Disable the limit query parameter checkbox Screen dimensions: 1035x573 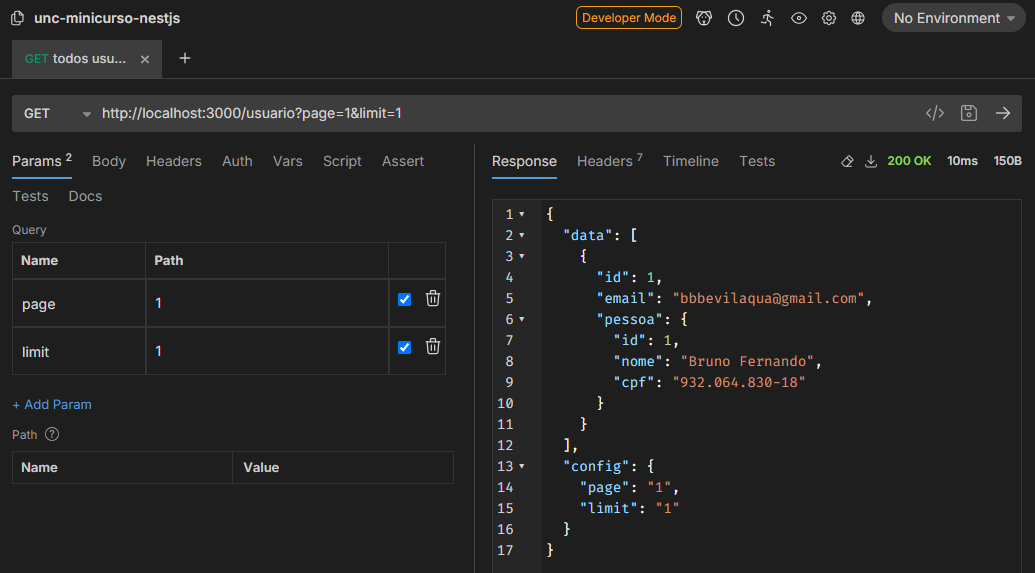click(x=404, y=347)
